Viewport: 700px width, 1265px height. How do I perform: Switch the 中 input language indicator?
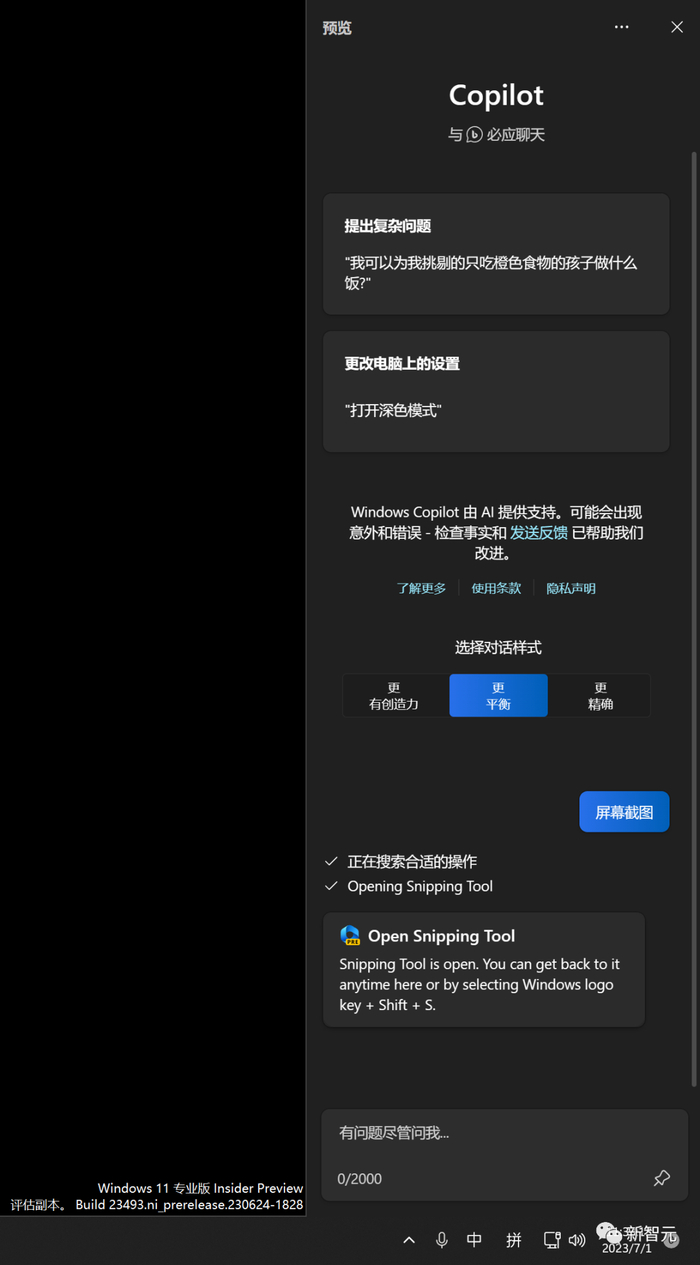[475, 1240]
